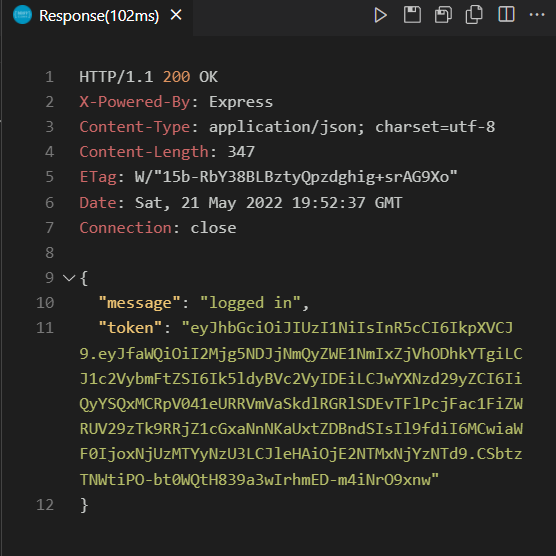Click token line starting with QyYSQxMC
This screenshot has height=556, width=556.
coord(301,404)
